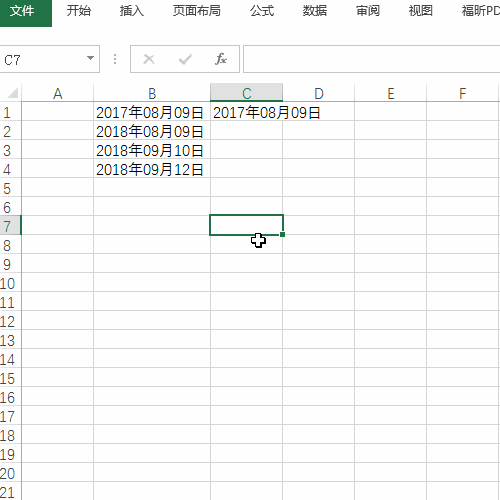This screenshot has width=500, height=500.
Task: Select row 20 header
Action: 10,473
